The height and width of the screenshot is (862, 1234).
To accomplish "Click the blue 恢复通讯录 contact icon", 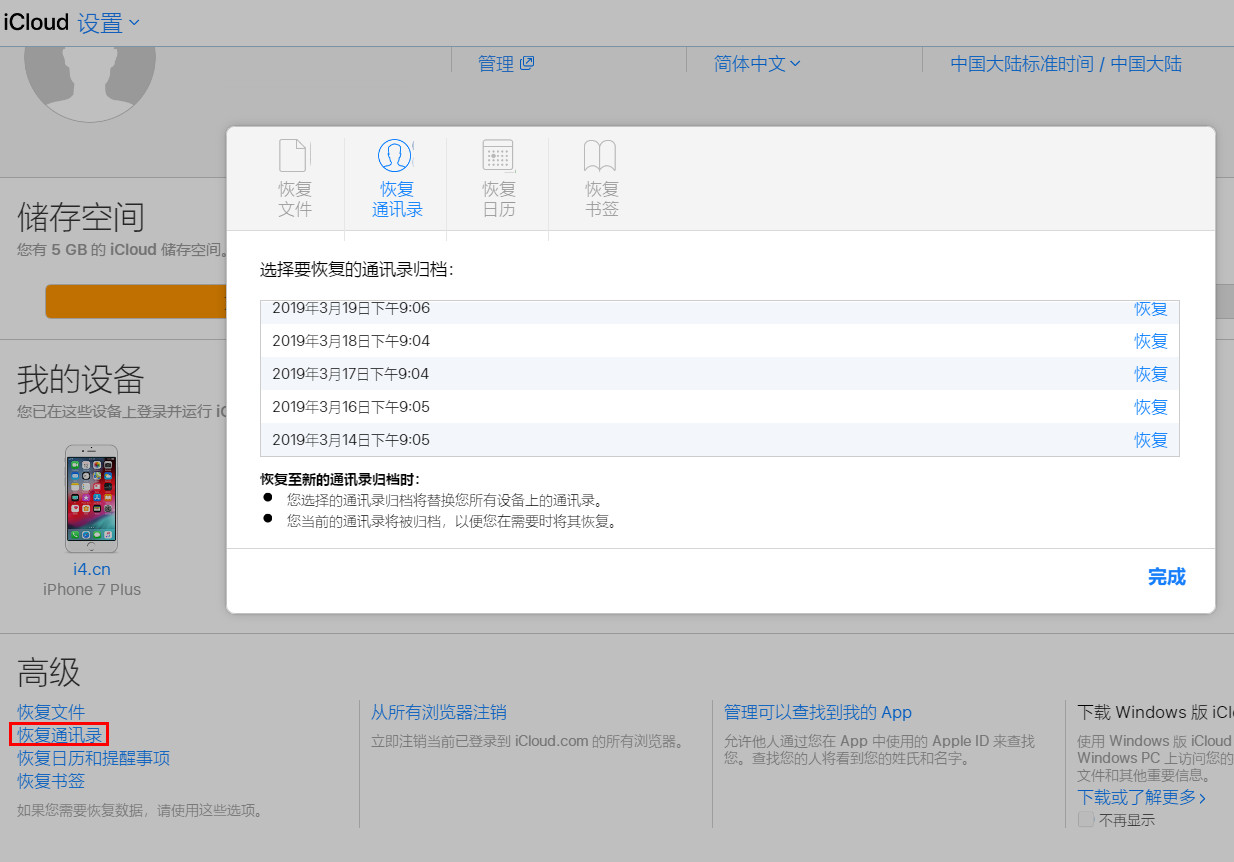I will [395, 155].
